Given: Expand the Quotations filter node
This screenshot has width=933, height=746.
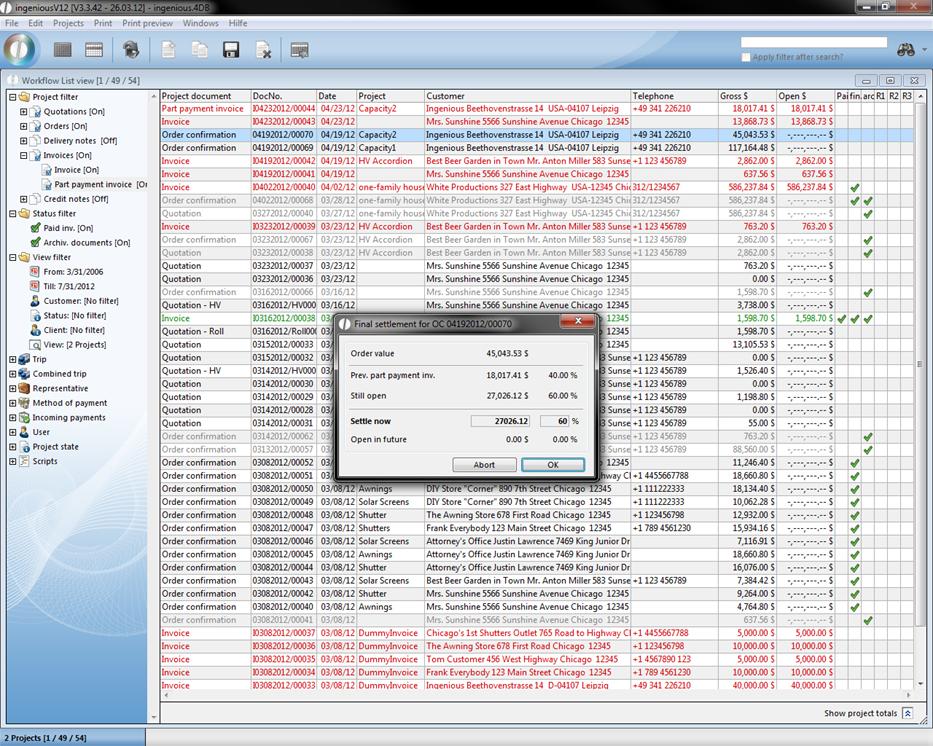Looking at the screenshot, I should tap(24, 112).
